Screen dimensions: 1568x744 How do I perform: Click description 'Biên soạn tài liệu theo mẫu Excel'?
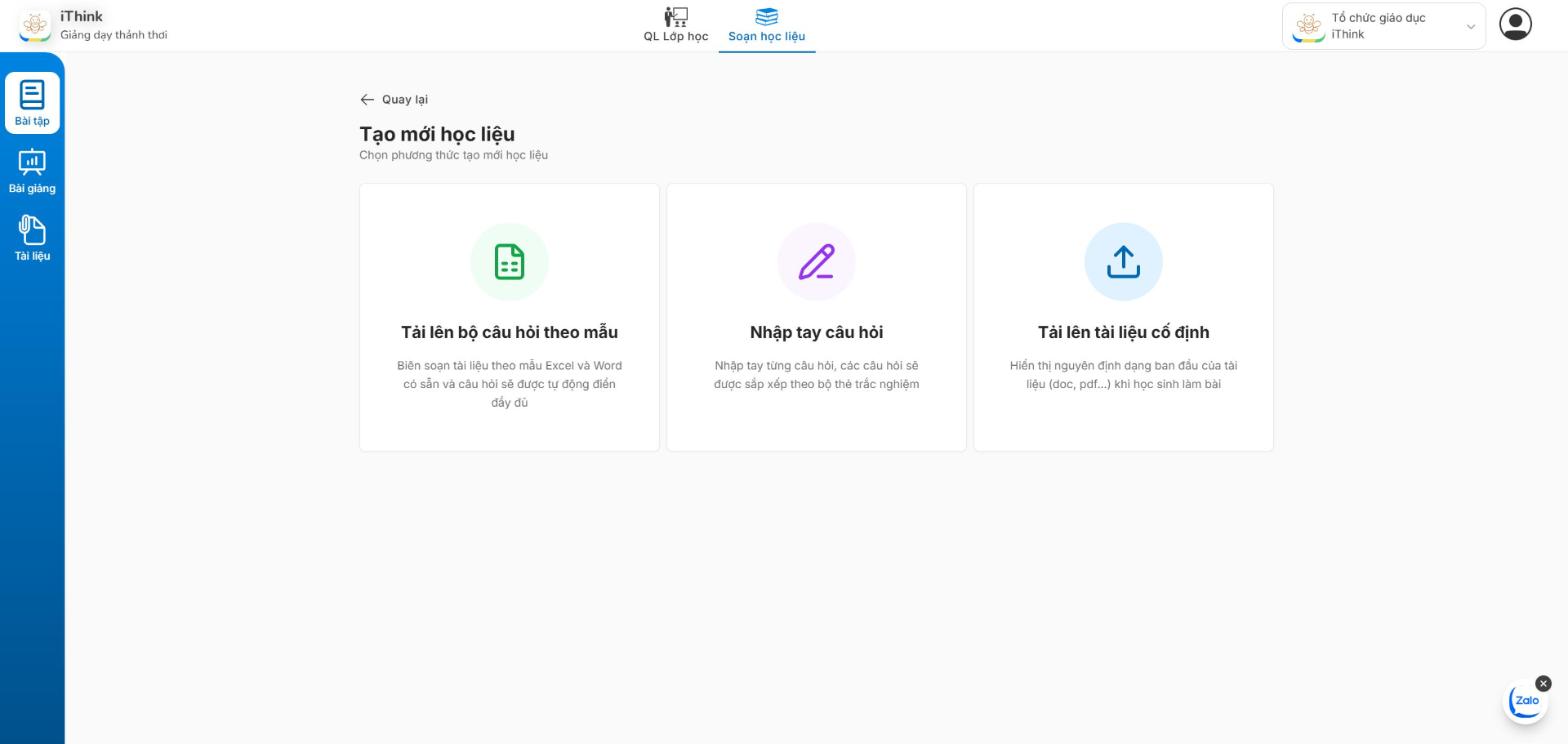[509, 384]
